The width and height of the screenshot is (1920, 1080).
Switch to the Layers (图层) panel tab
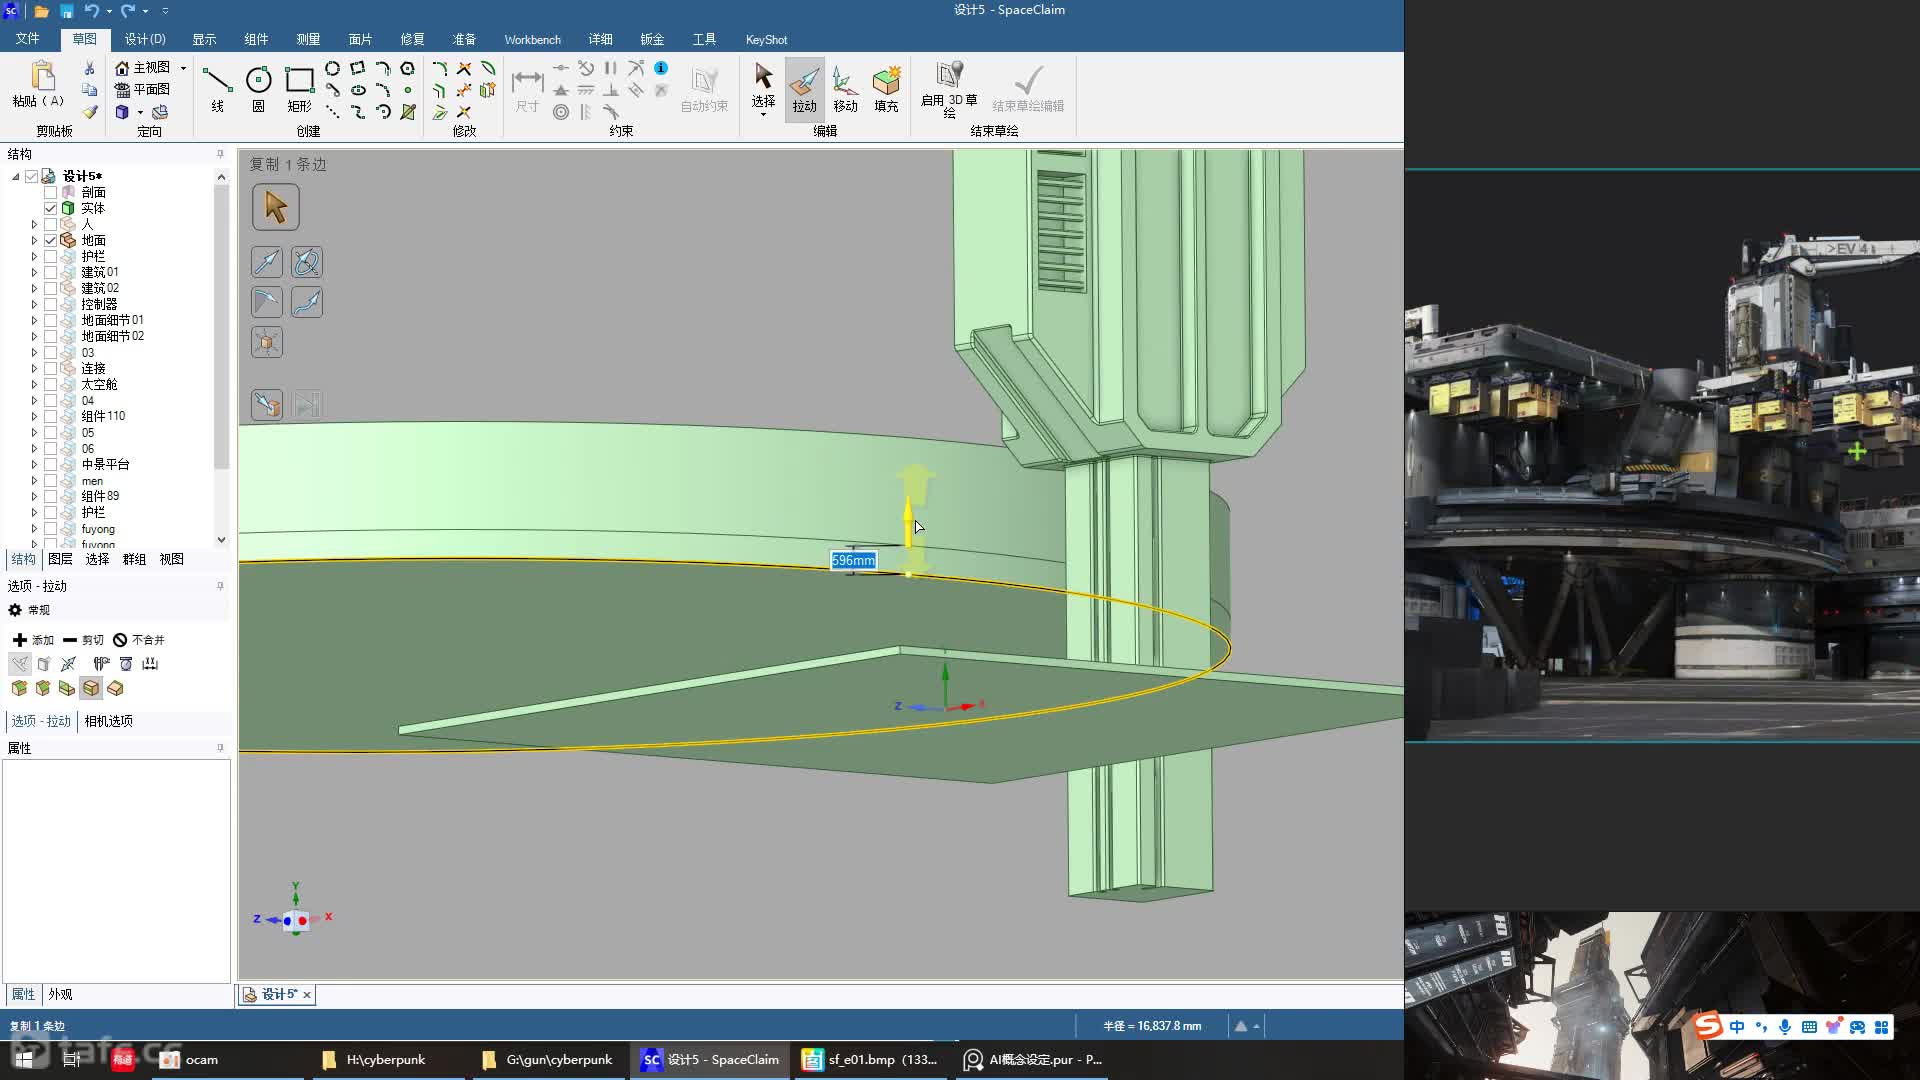tap(60, 559)
